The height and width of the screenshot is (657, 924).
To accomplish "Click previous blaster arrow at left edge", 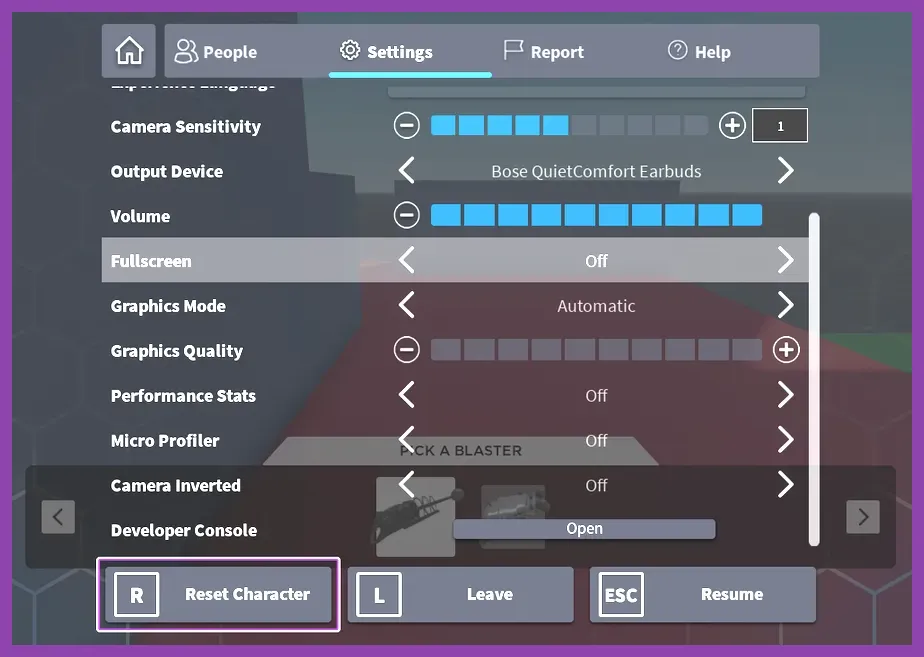I will point(58,517).
